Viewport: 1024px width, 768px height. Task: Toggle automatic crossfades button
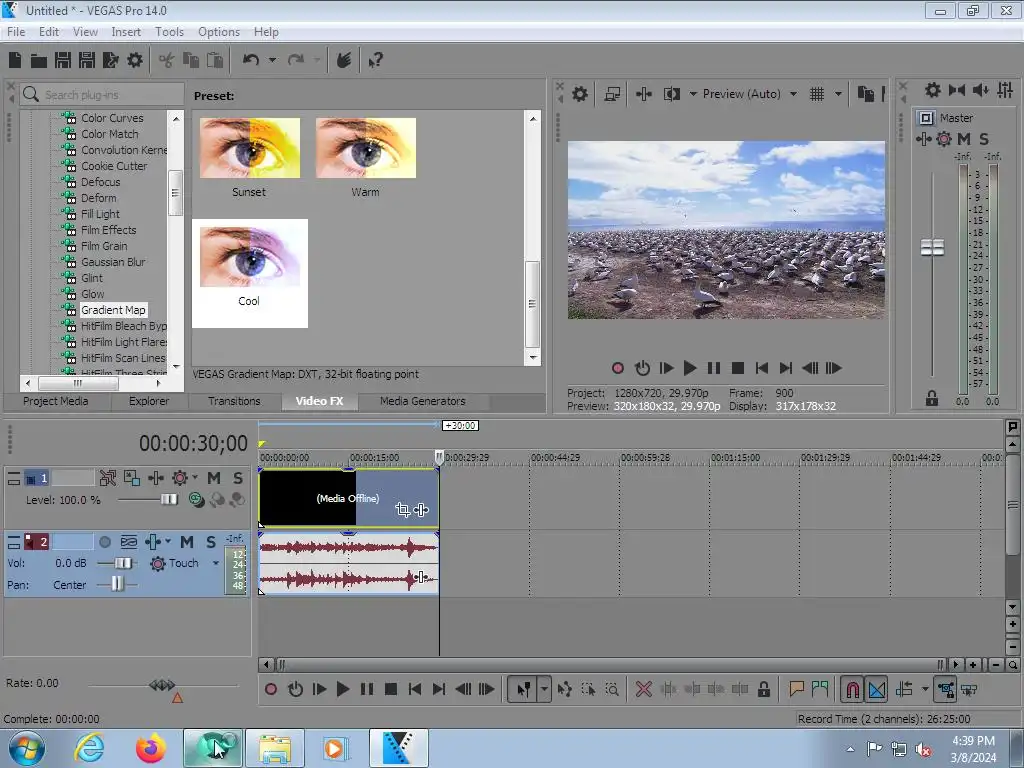click(877, 689)
